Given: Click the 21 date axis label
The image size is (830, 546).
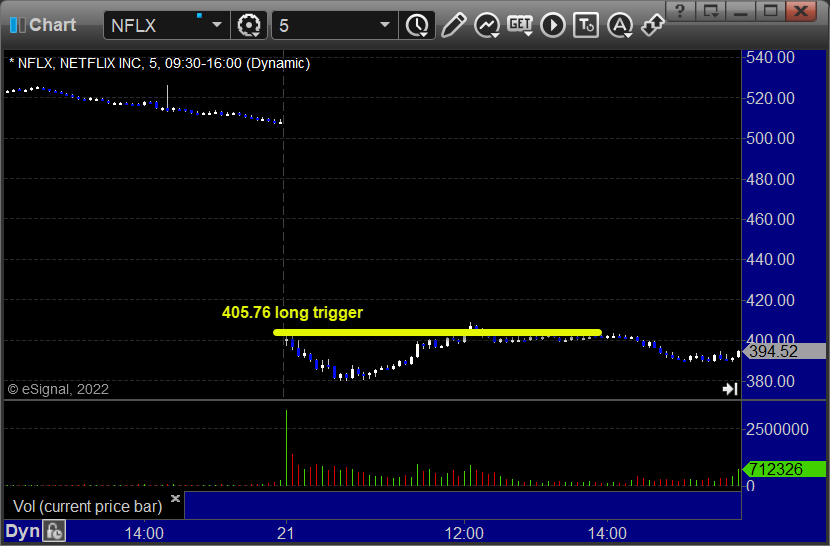Looking at the screenshot, I should (285, 533).
